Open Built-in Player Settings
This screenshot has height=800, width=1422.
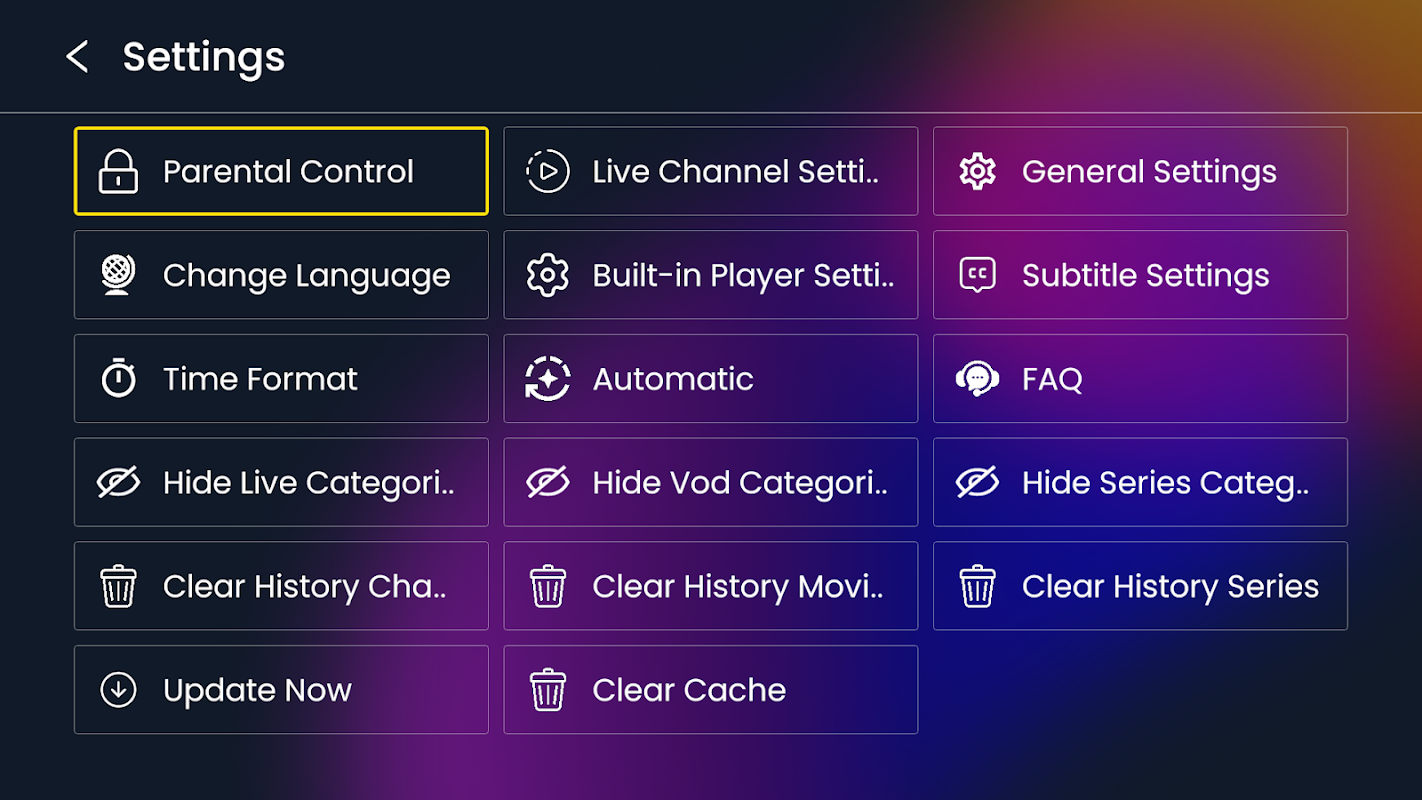click(710, 275)
